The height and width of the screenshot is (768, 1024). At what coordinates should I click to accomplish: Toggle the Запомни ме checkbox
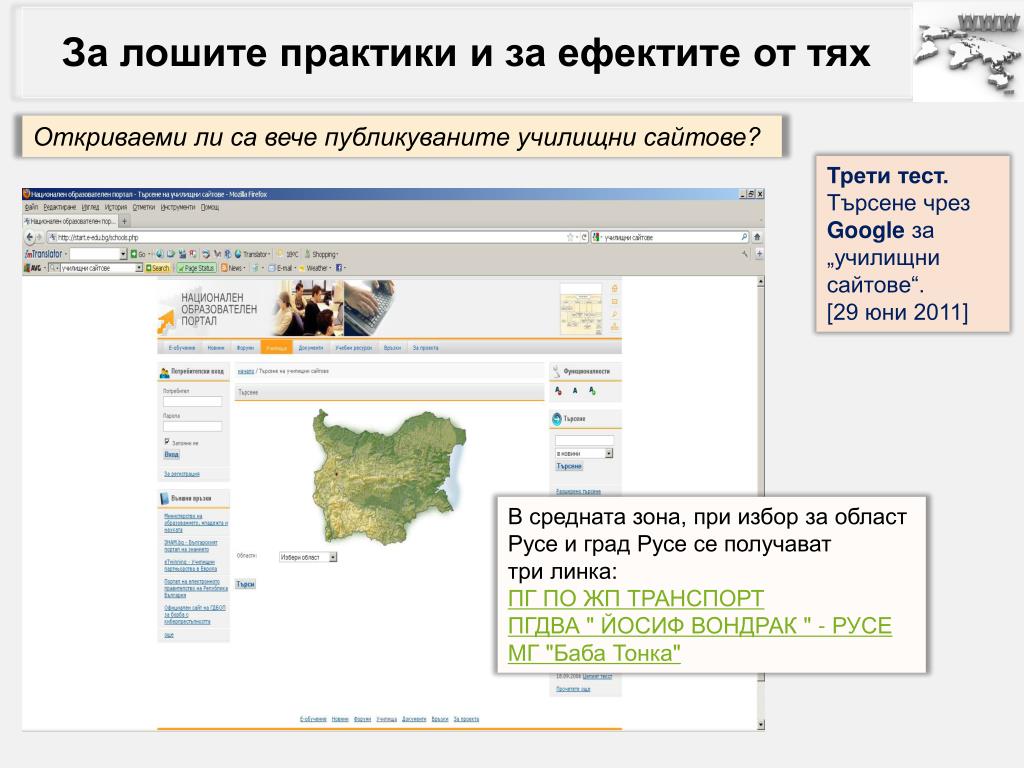167,441
